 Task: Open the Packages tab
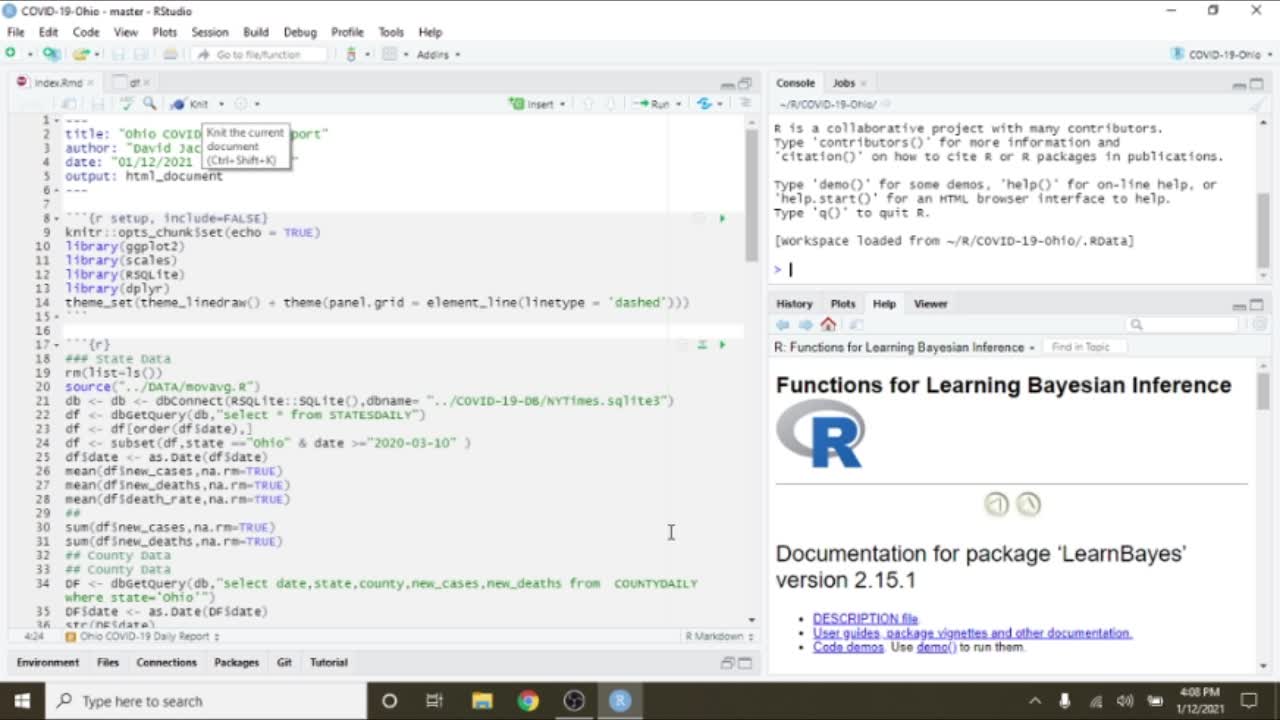236,662
